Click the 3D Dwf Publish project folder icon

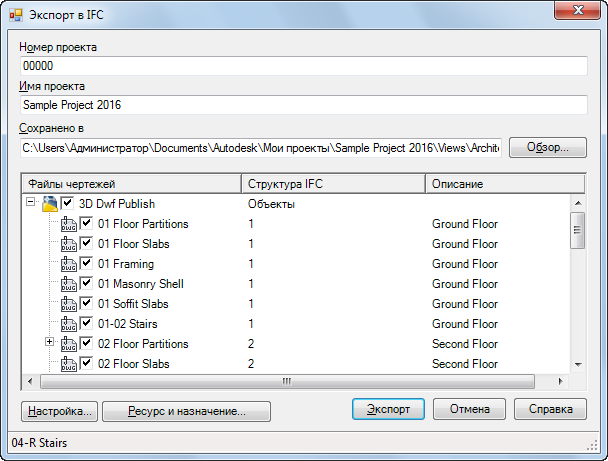(x=50, y=204)
